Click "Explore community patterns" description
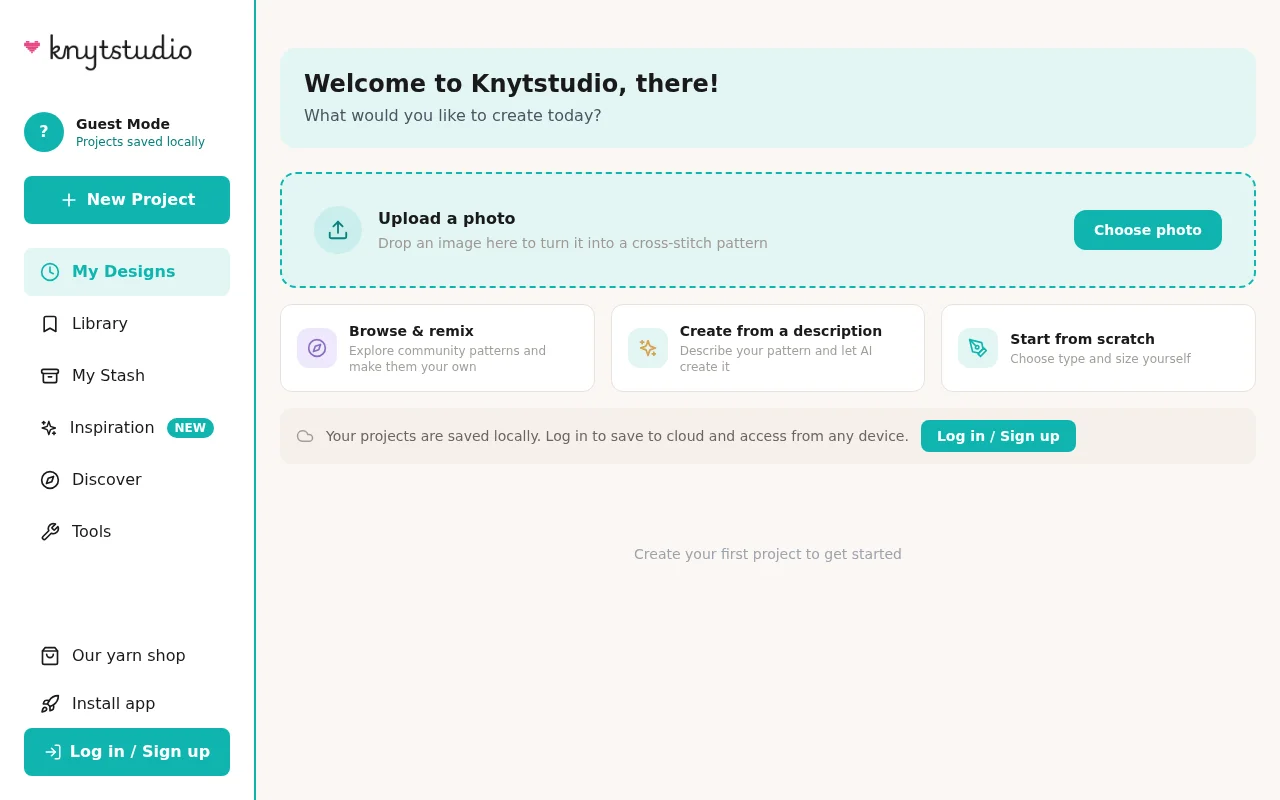1280x800 pixels. pyautogui.click(x=447, y=359)
